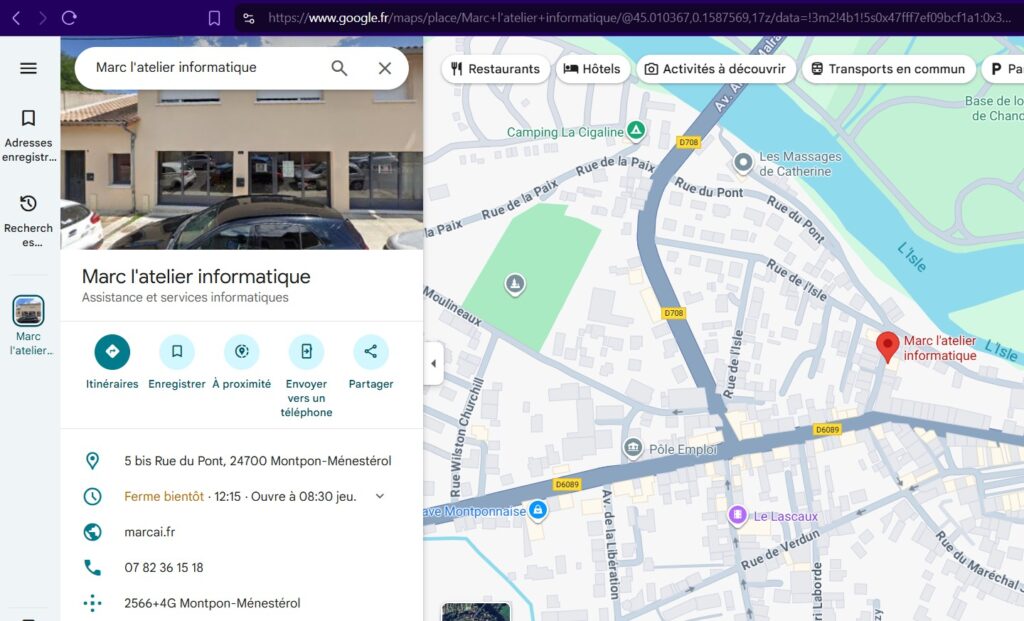Click the globe icon beside marcai.fr
Image resolution: width=1024 pixels, height=621 pixels.
[x=93, y=532]
